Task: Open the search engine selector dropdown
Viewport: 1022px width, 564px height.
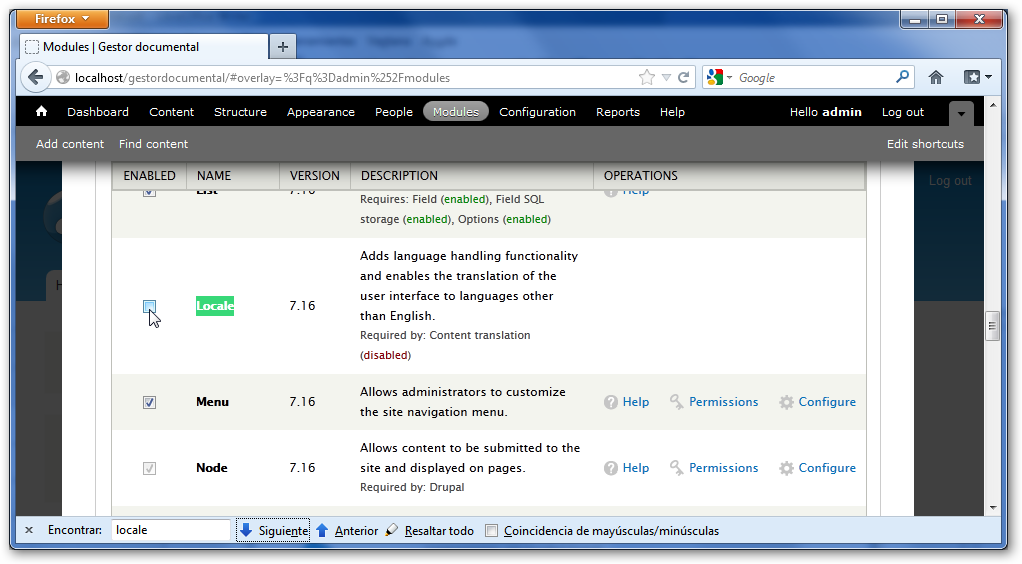Action: [x=720, y=77]
